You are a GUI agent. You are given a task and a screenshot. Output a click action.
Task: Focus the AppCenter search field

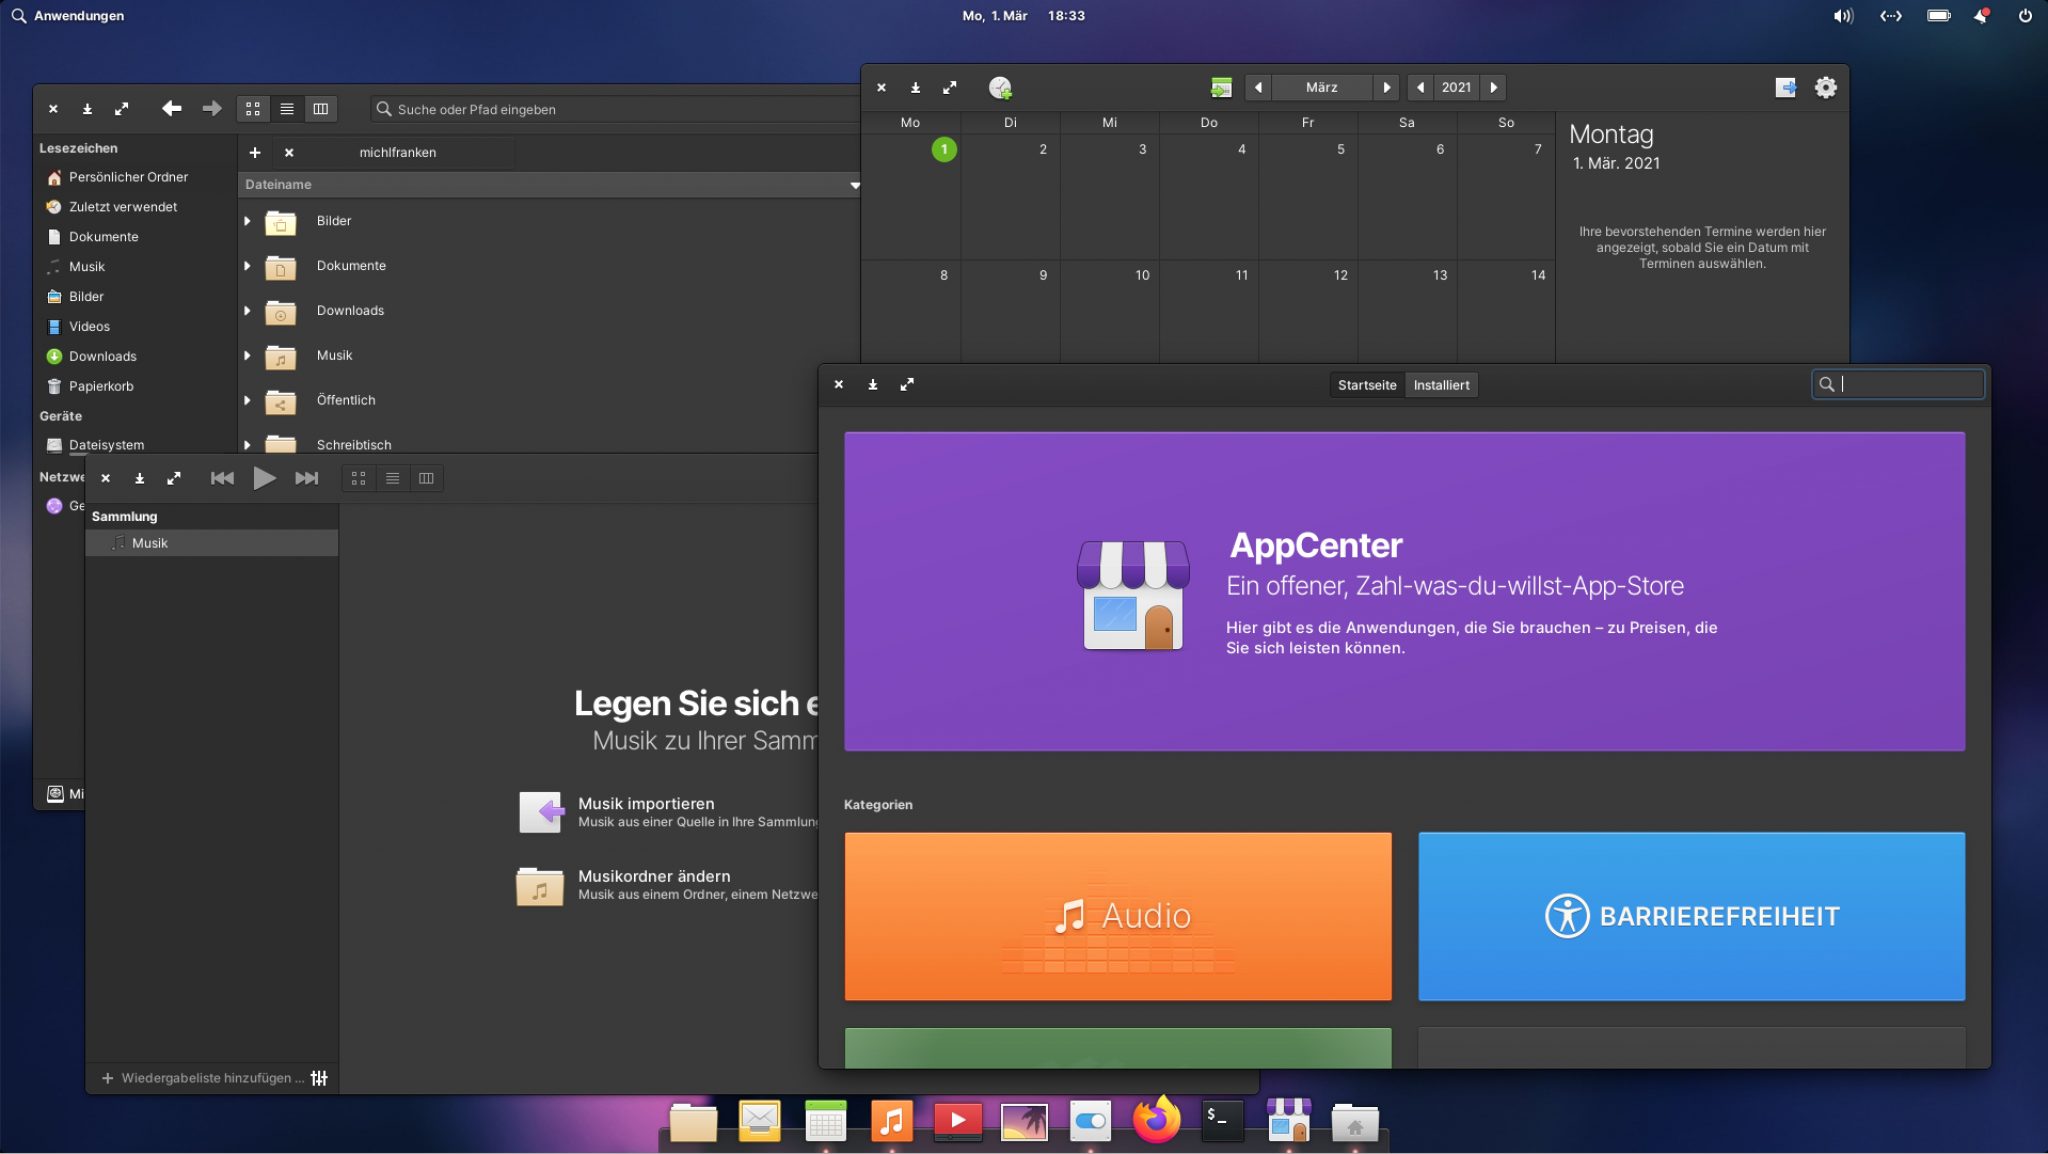click(x=1898, y=384)
